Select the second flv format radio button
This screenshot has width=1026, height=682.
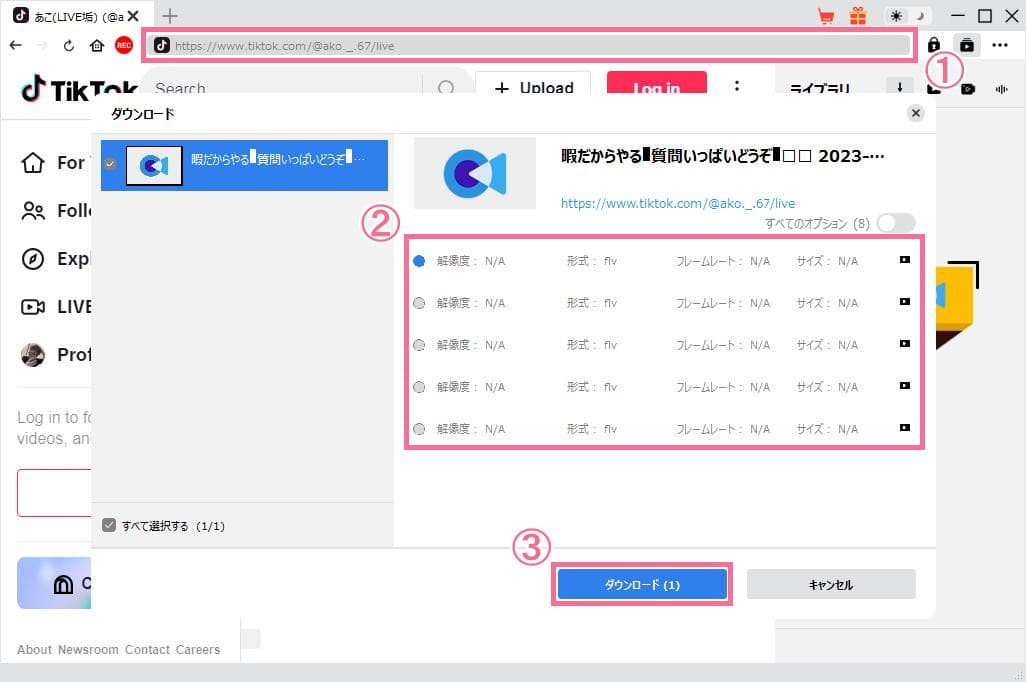tap(419, 303)
